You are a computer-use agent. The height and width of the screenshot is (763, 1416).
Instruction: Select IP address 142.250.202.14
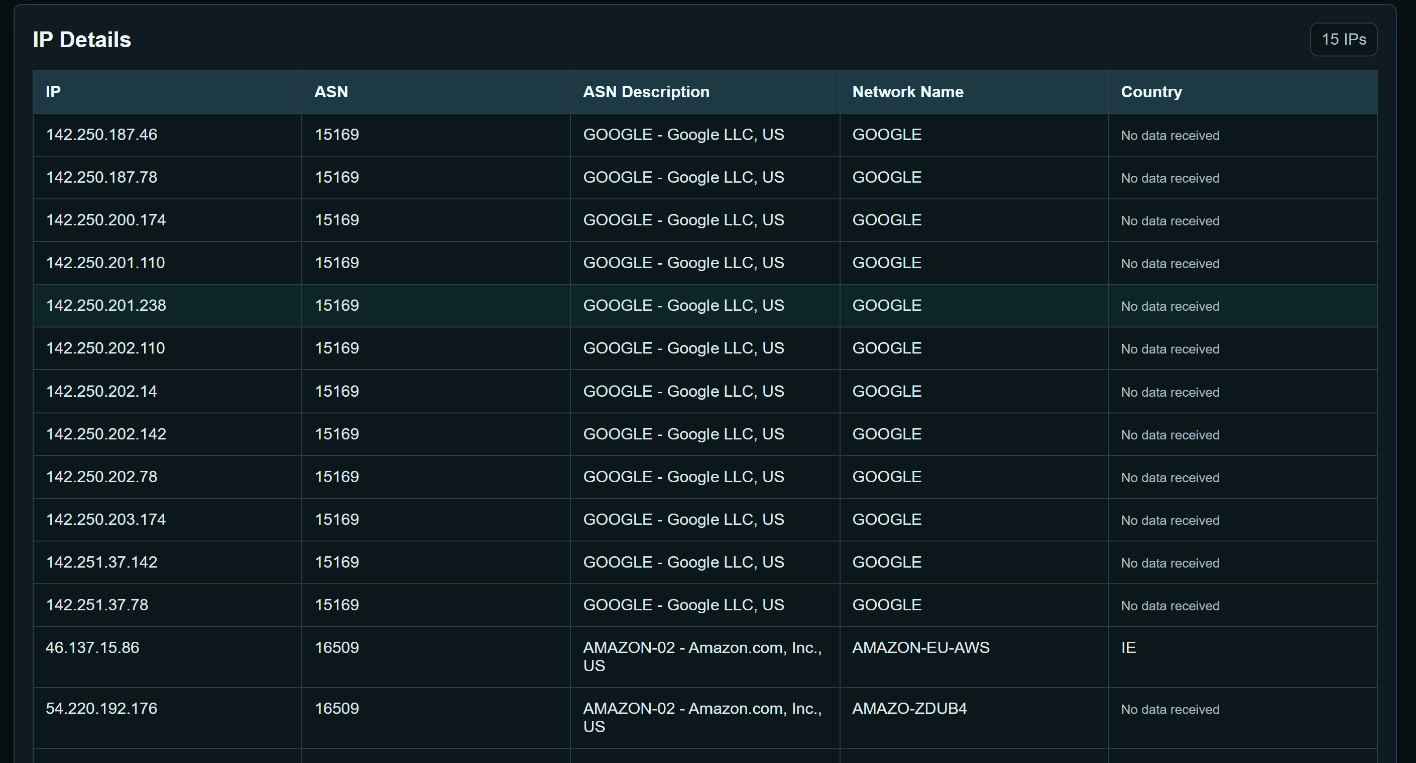tap(101, 392)
